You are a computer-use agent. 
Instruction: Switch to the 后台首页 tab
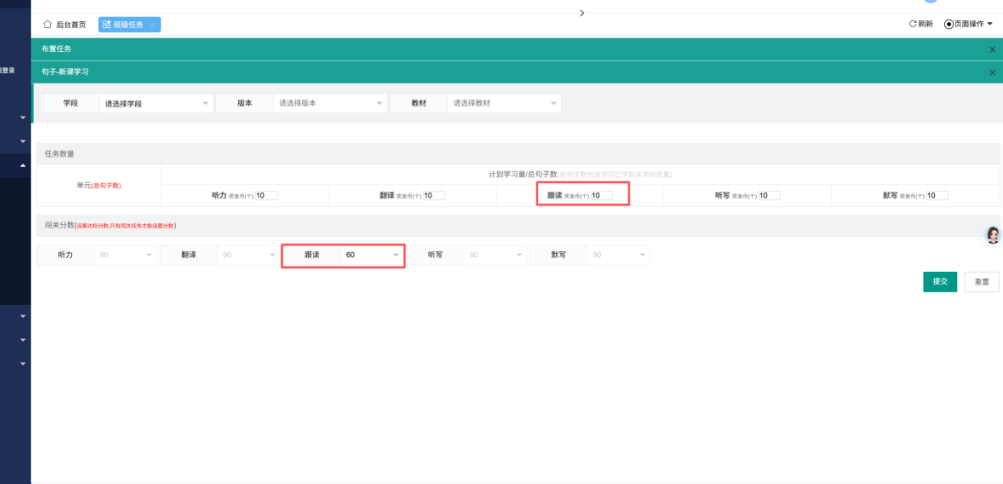(69, 24)
